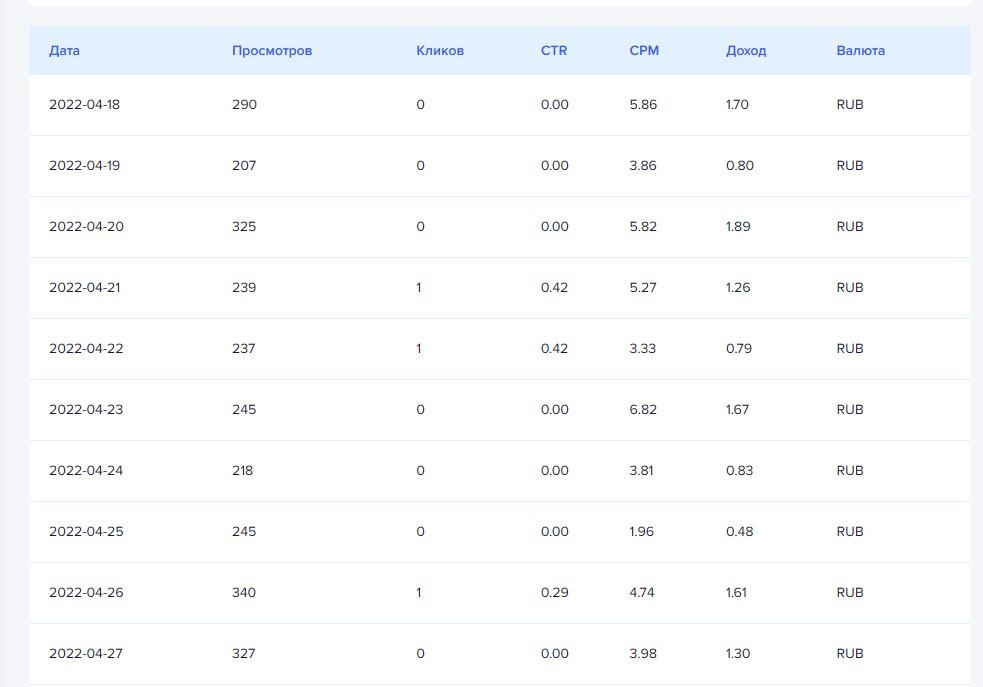
Task: Click the CTR column header
Action: 554,51
